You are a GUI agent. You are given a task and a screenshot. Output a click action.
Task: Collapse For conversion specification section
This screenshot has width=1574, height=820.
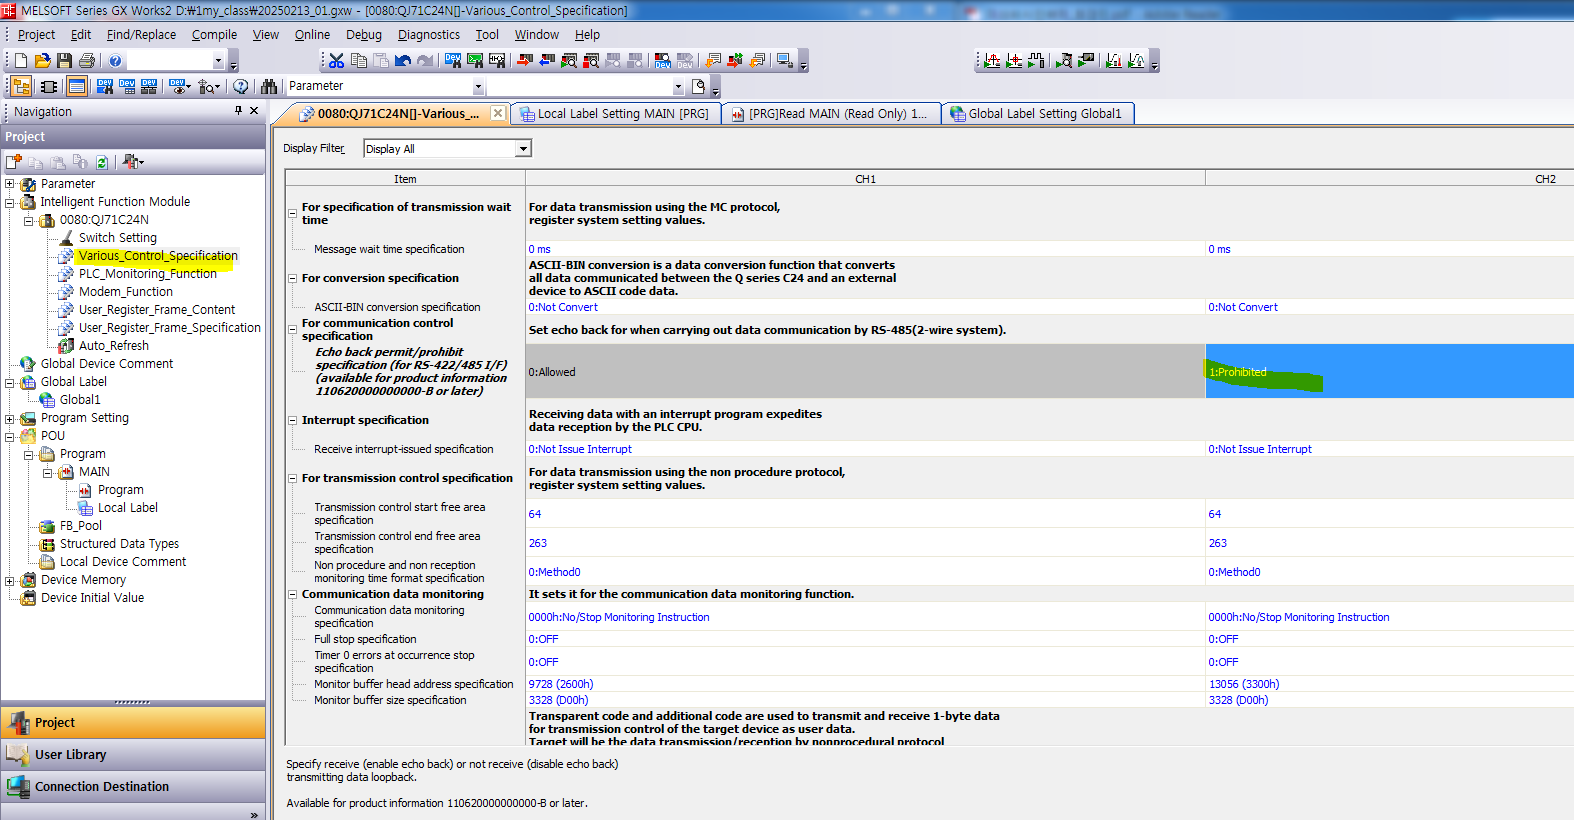click(x=293, y=279)
